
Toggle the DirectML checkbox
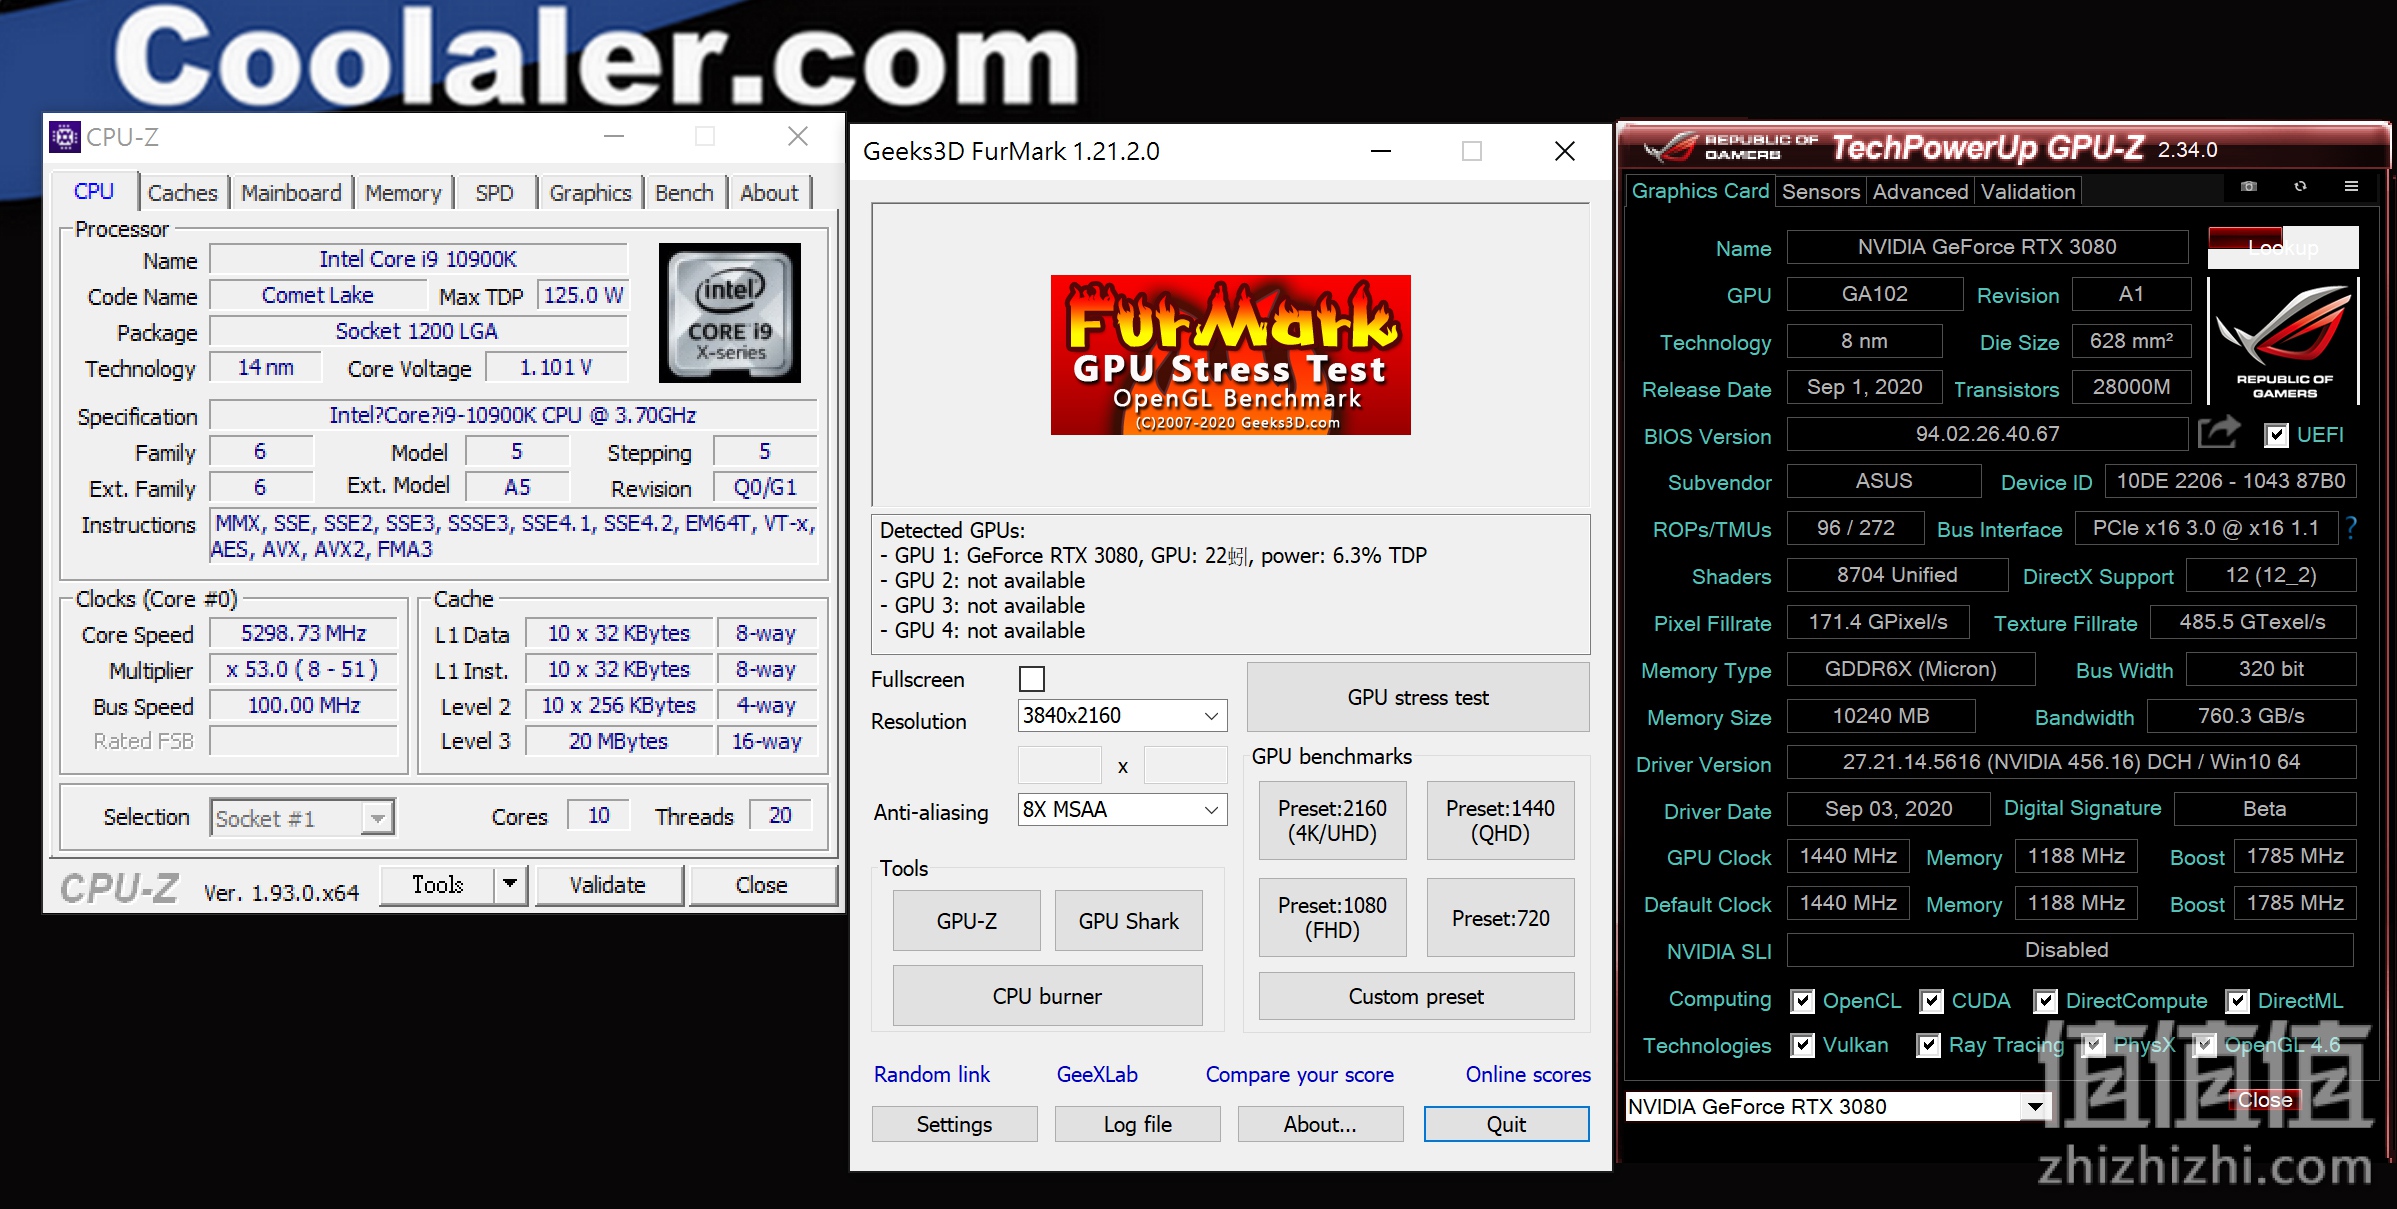2238,1001
